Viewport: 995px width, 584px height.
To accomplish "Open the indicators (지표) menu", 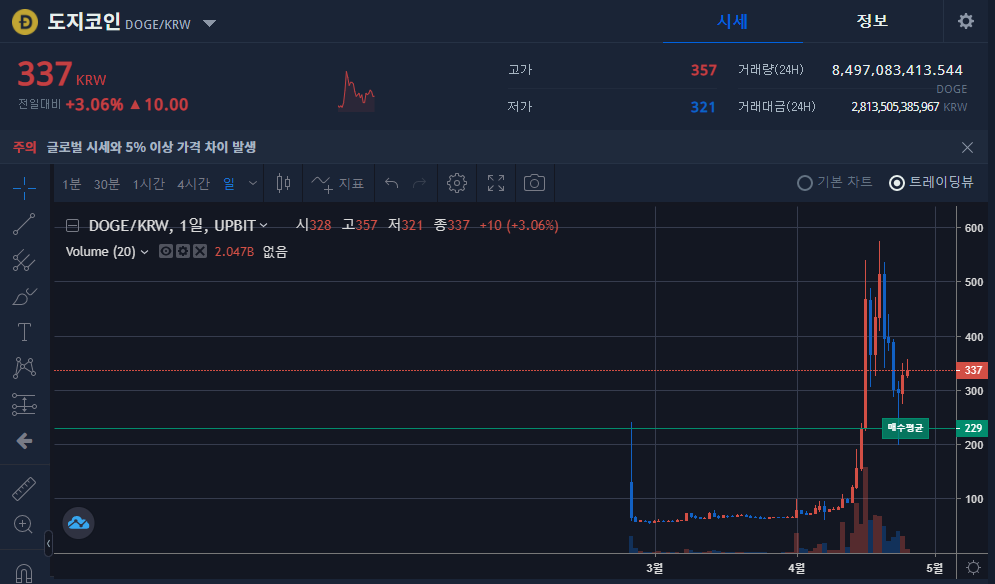I will [338, 183].
